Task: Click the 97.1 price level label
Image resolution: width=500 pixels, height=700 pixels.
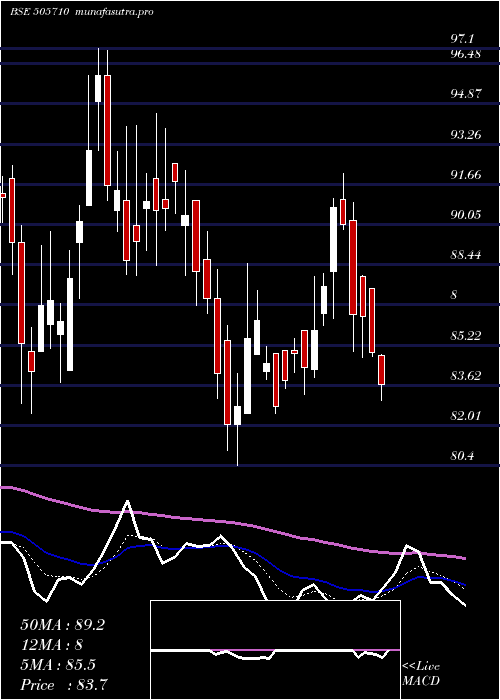Action: (463, 39)
